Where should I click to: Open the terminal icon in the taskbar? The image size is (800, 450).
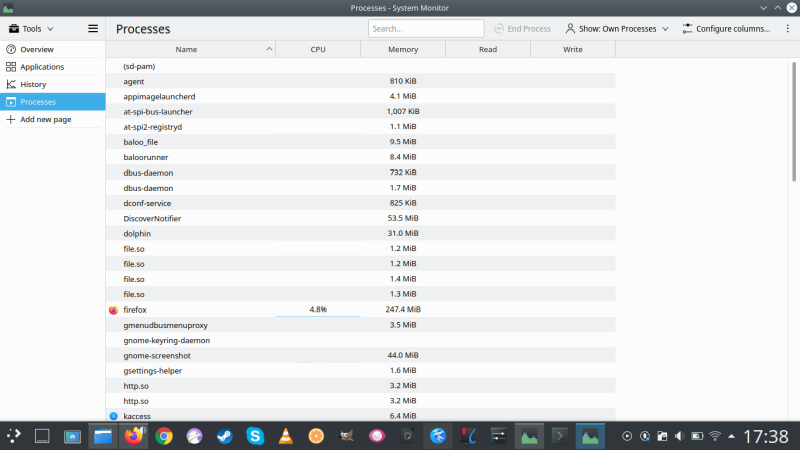(560, 436)
